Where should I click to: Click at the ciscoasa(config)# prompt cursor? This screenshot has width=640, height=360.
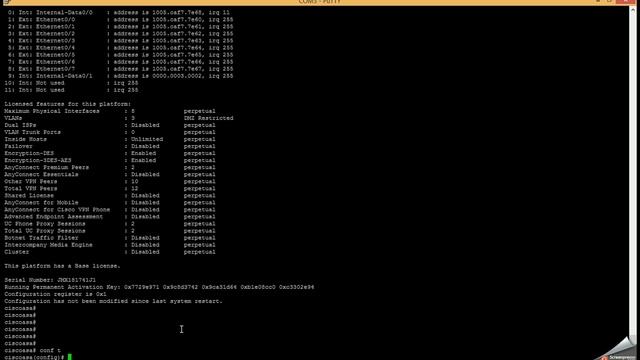pyautogui.click(x=70, y=357)
